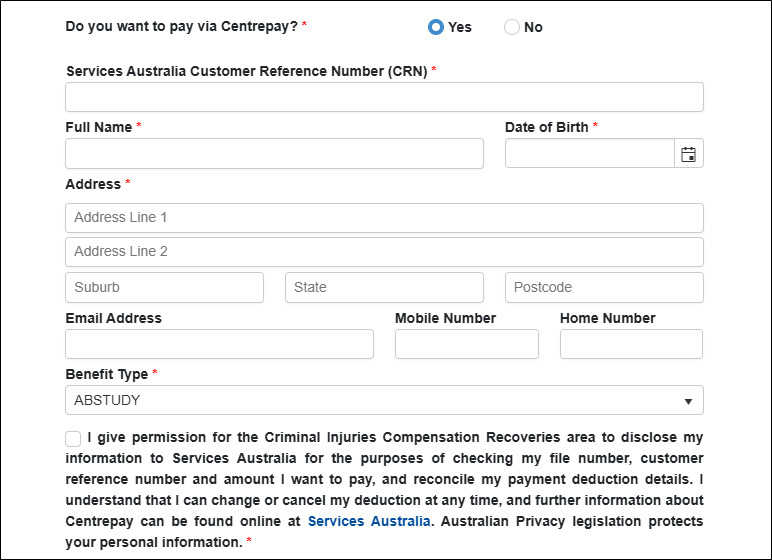Viewport: 772px width, 560px height.
Task: Open the Date of Birth calendar picker
Action: [688, 154]
